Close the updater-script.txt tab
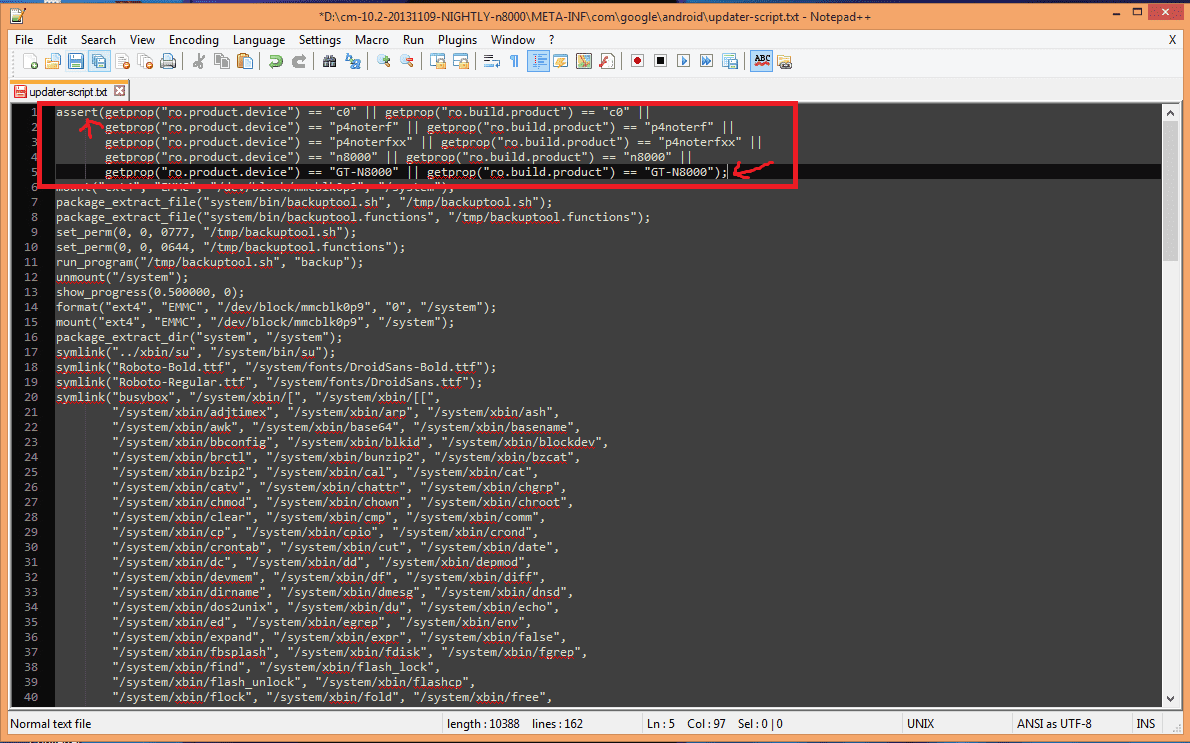This screenshot has height=743, width=1190. [119, 92]
